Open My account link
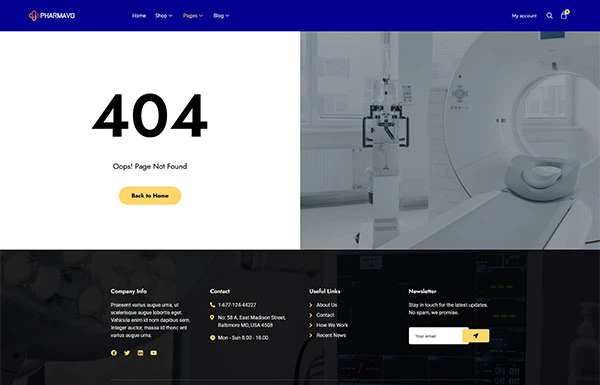 tap(524, 16)
